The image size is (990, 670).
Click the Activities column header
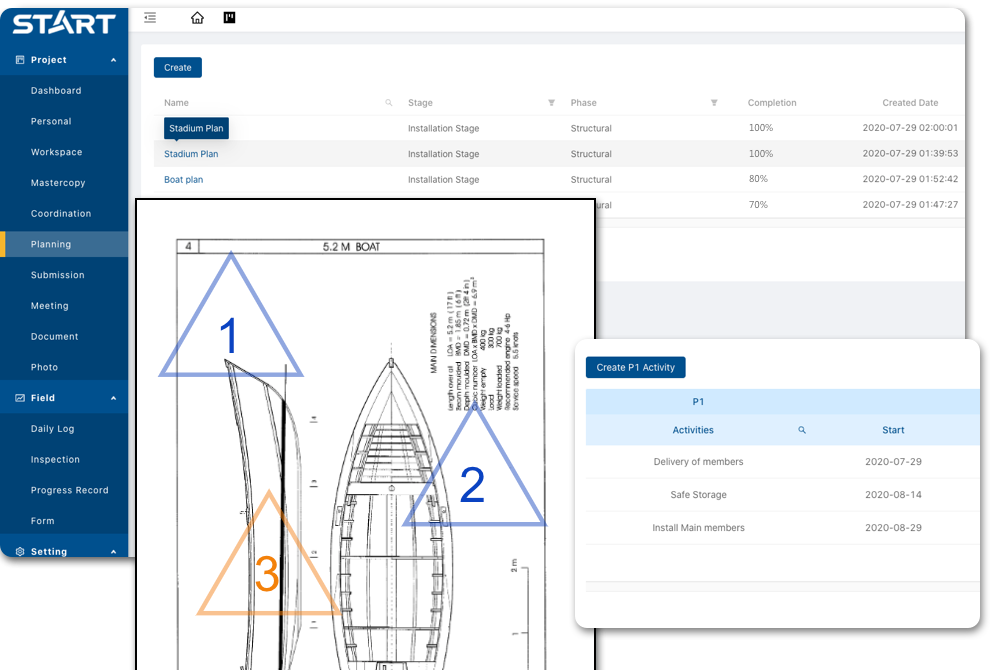pos(693,430)
